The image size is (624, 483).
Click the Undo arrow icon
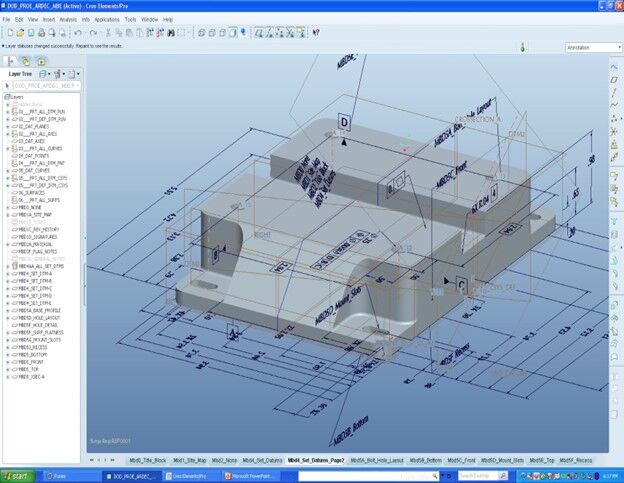(x=79, y=32)
